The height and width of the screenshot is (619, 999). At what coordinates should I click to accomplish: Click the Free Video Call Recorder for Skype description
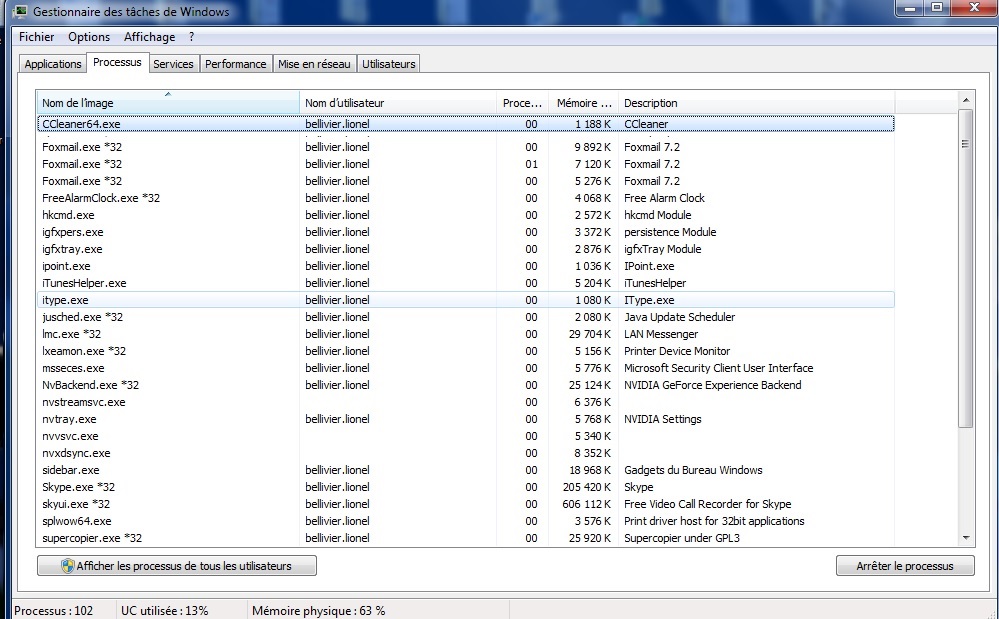[707, 504]
